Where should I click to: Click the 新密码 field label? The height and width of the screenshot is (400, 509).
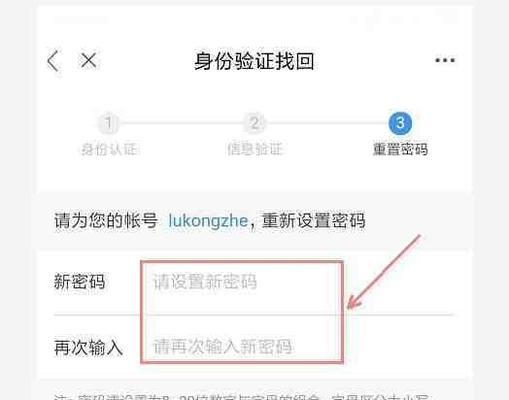coord(80,282)
